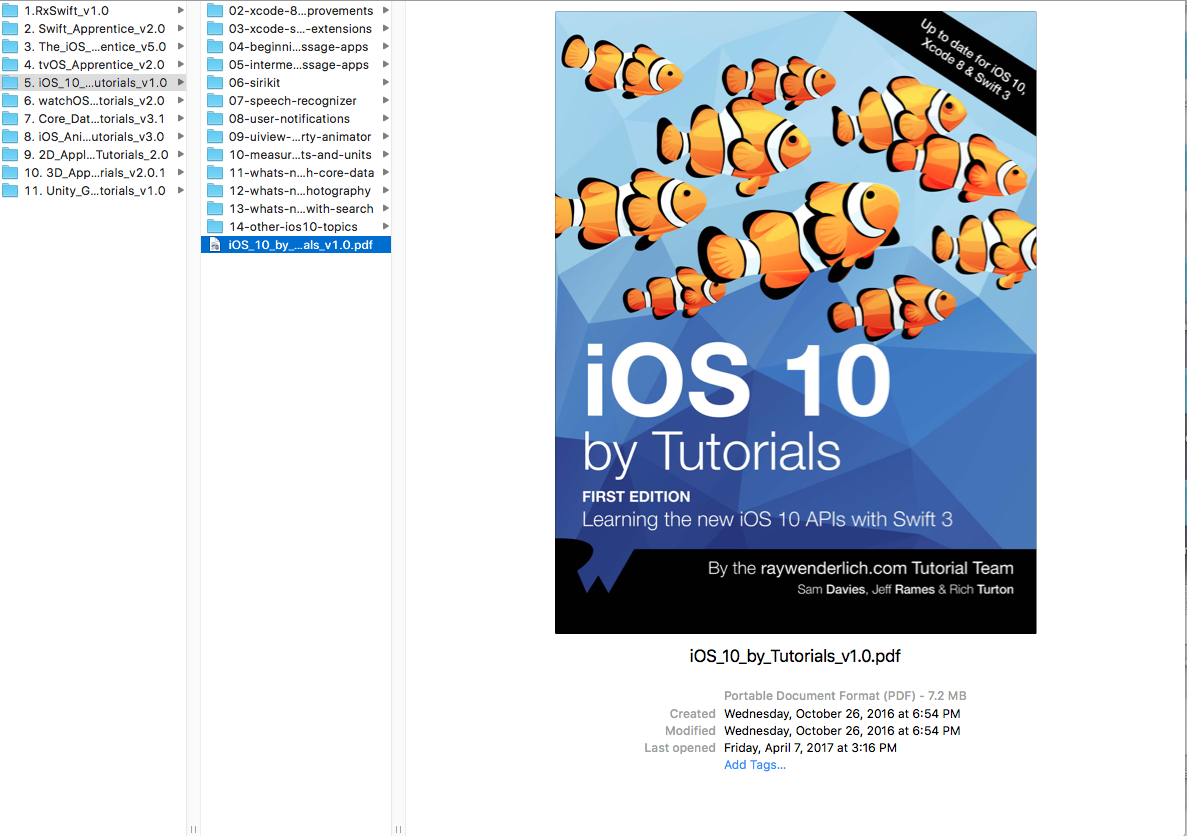Select 3. The_iOS_...entice_v5.0 folder name
Image resolution: width=1187 pixels, height=836 pixels.
(x=95, y=47)
